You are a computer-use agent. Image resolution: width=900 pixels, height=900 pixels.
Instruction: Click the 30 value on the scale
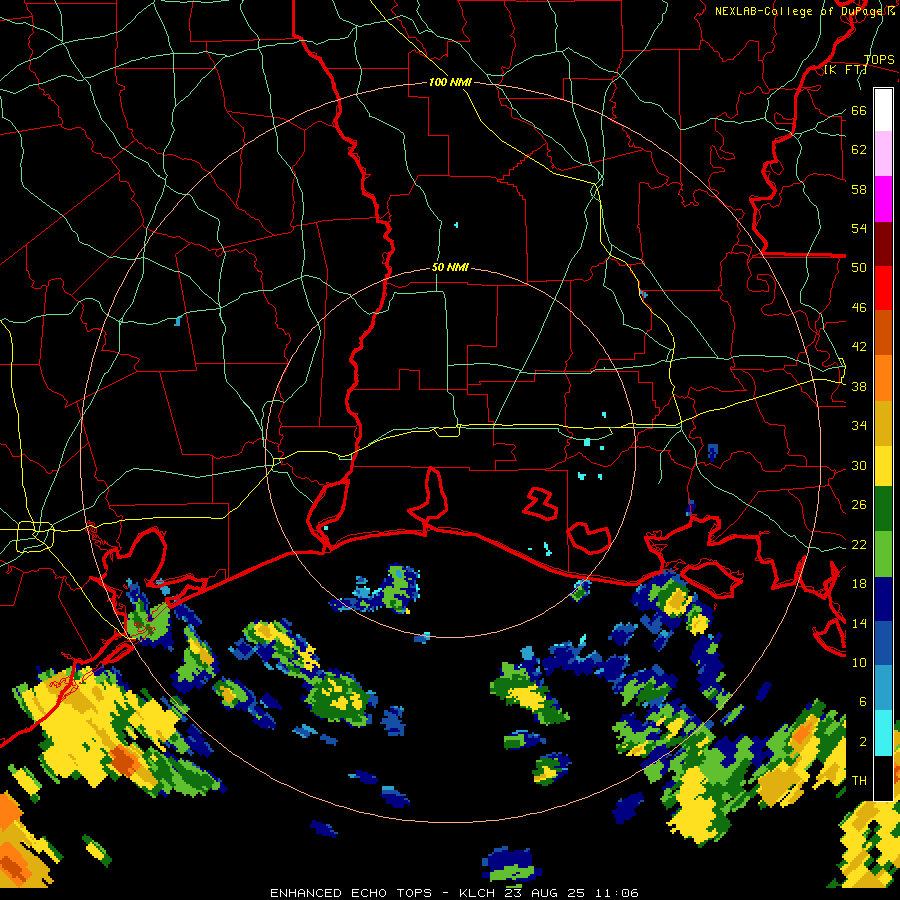click(x=859, y=465)
